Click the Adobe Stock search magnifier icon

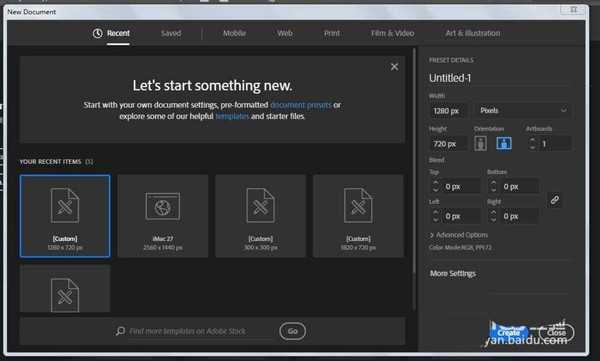(120, 331)
